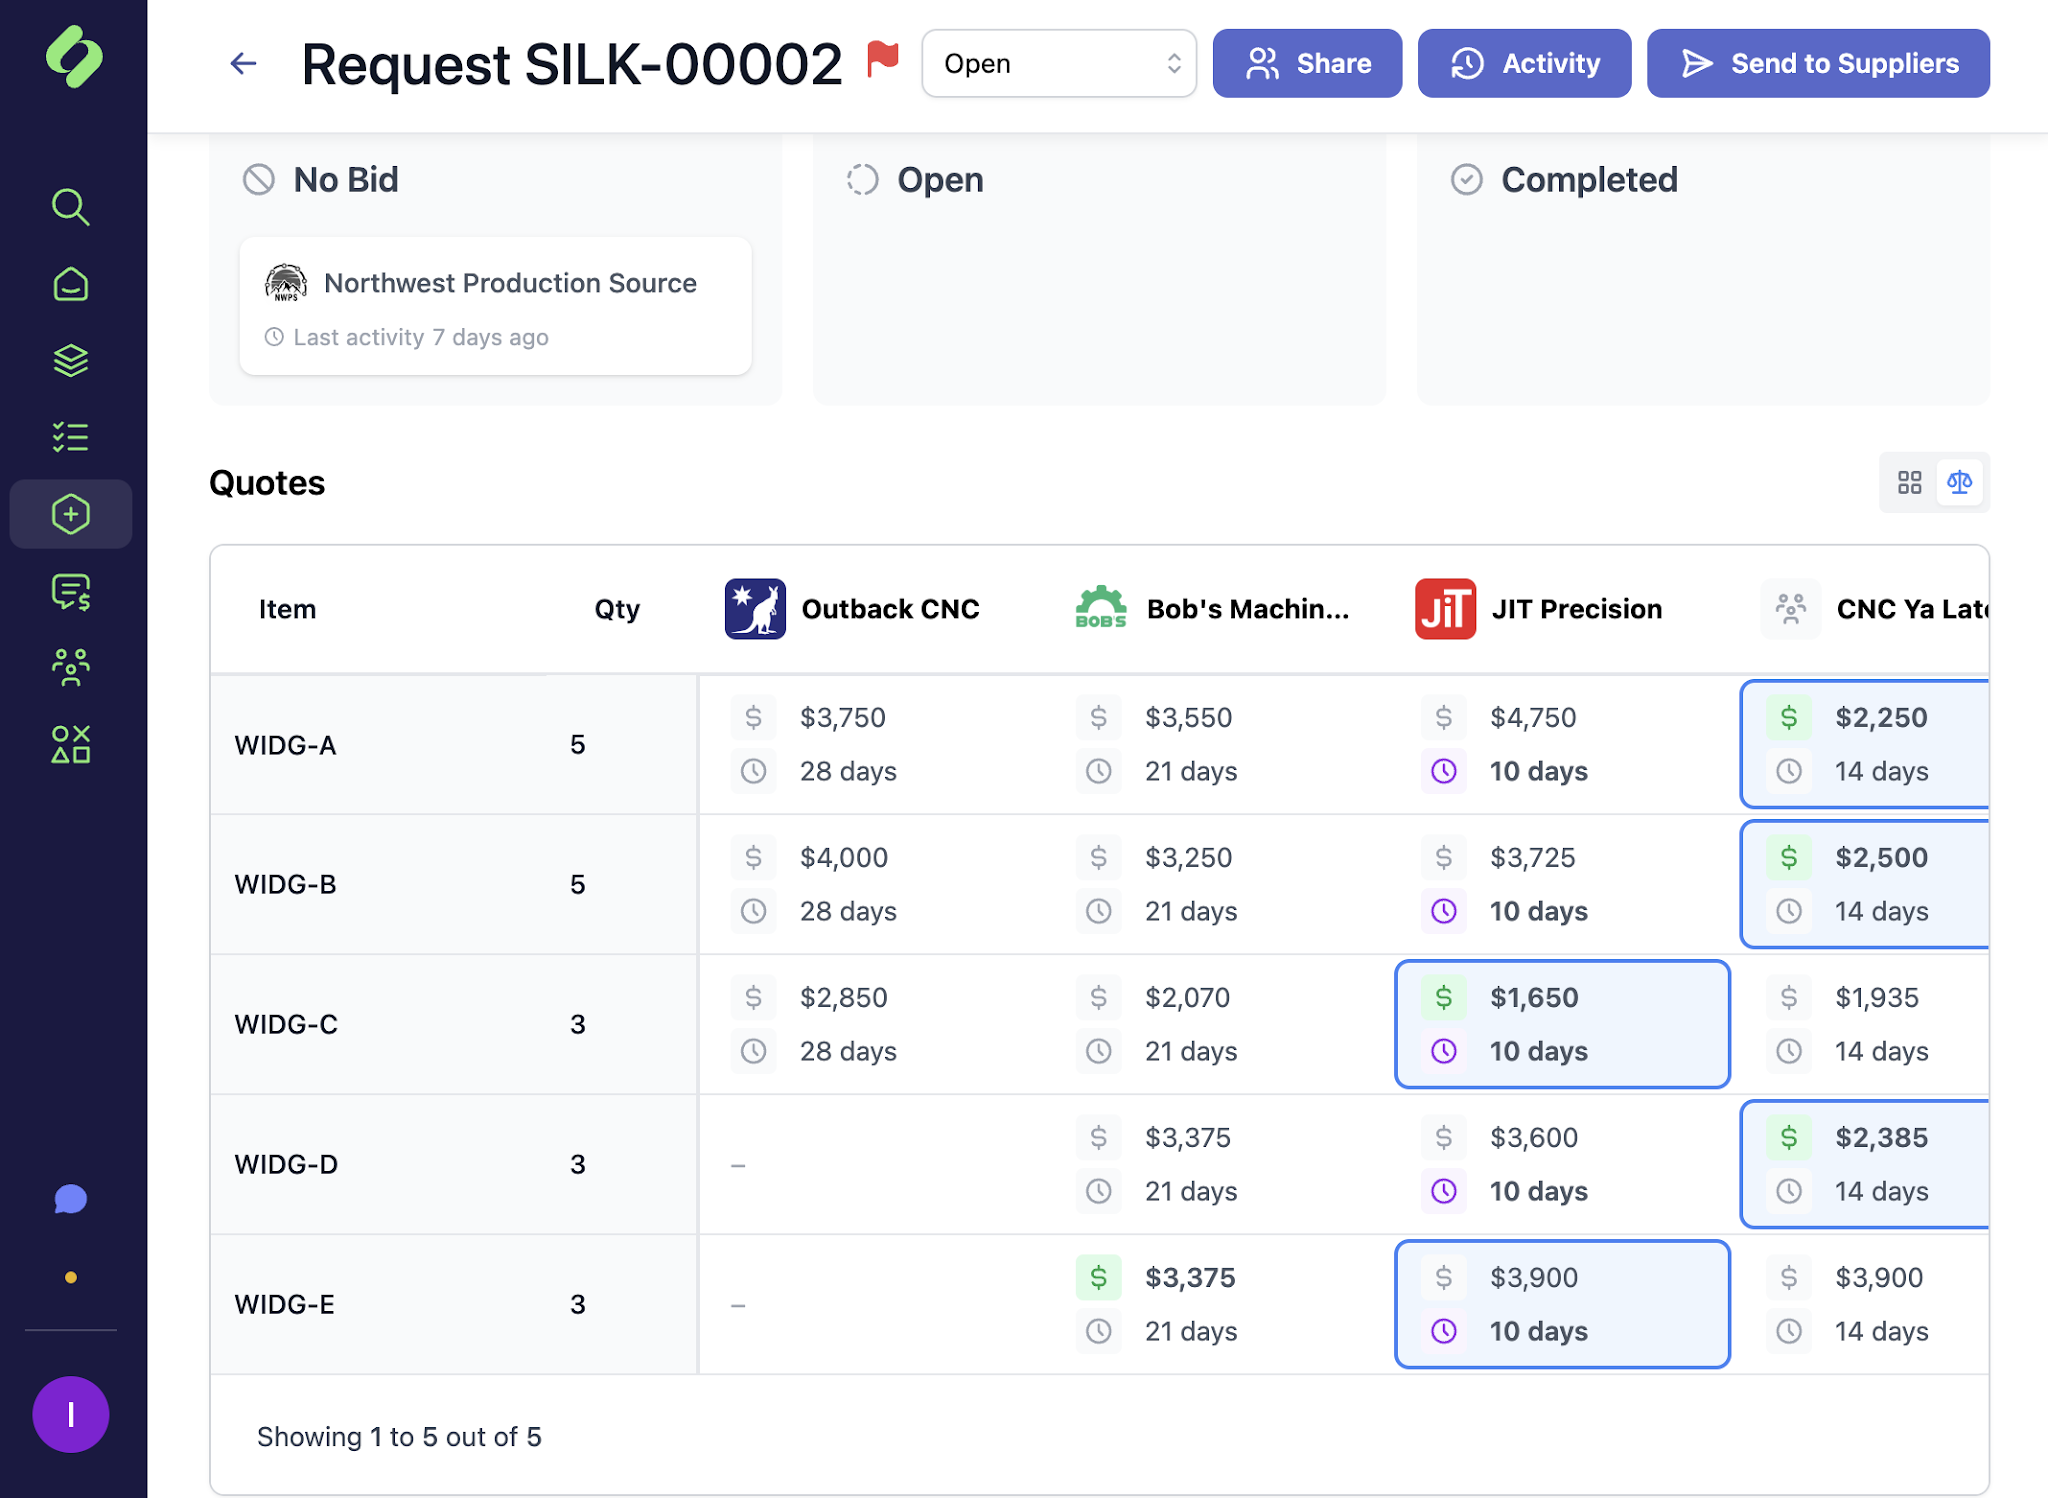The image size is (2048, 1498).
Task: Open the shapes icon in sidebar
Action: coord(70,744)
